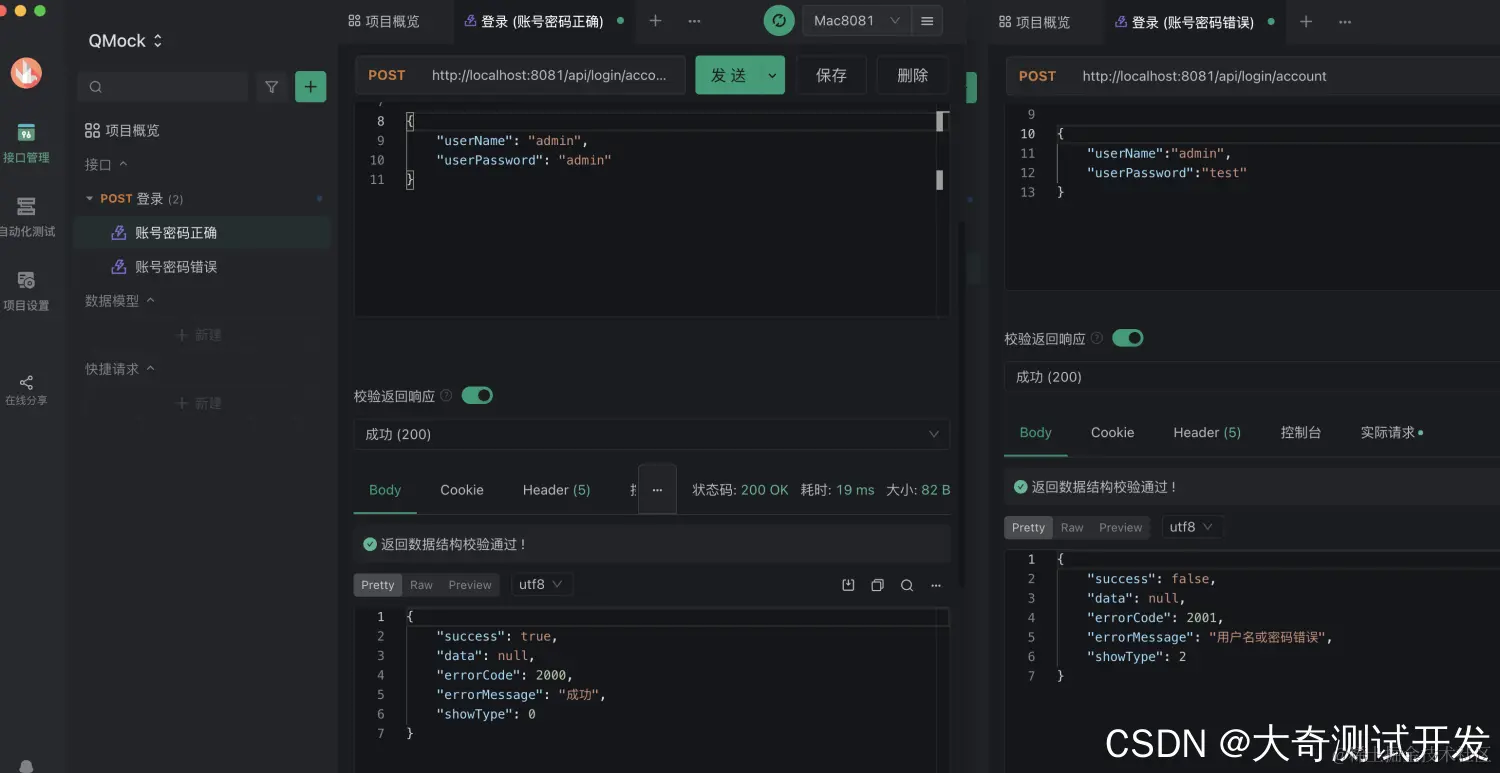1500x773 pixels.
Task: Click the 保存 save button
Action: click(x=831, y=75)
